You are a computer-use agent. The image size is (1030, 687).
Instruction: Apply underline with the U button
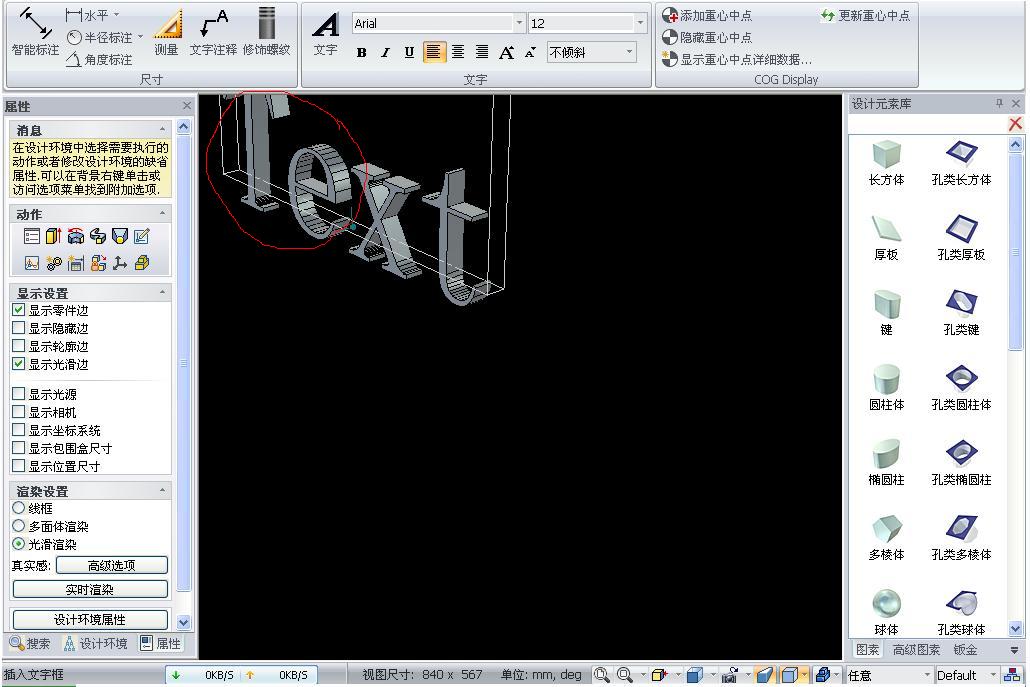point(409,53)
